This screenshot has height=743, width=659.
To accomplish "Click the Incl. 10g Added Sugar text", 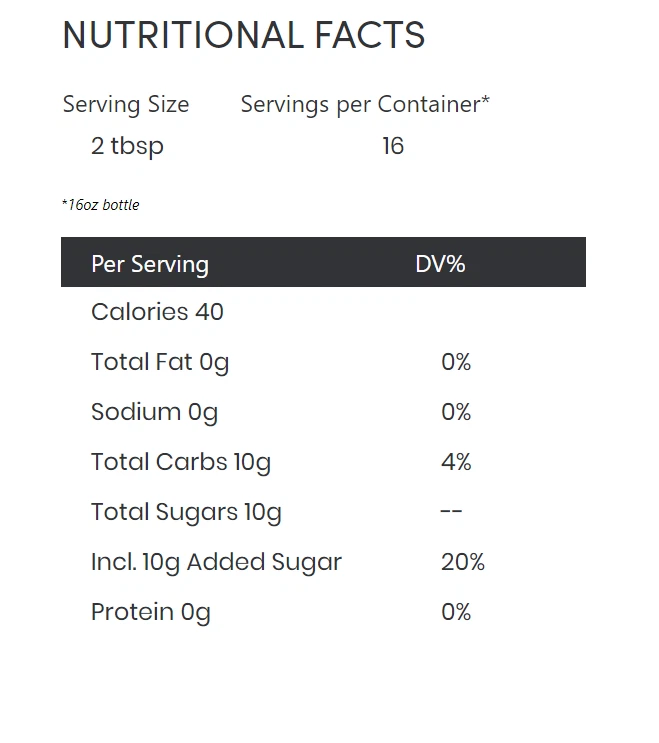I will coord(216,562).
